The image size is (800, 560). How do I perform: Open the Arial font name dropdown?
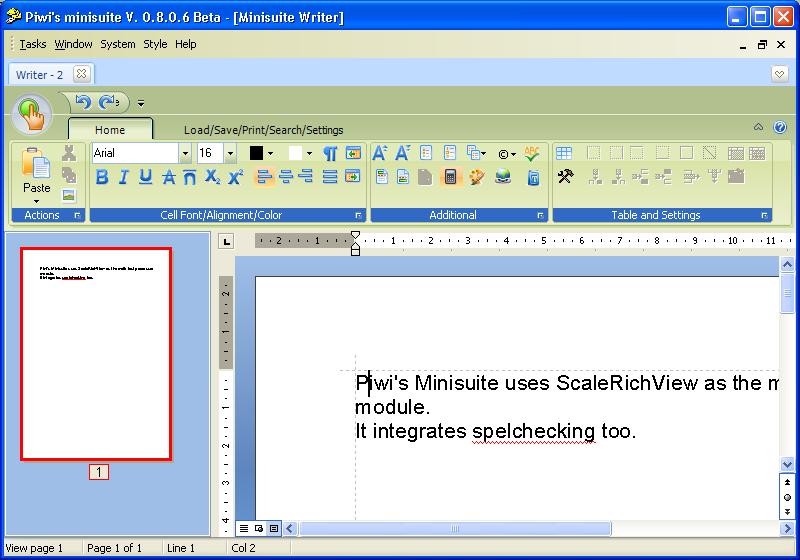185,153
